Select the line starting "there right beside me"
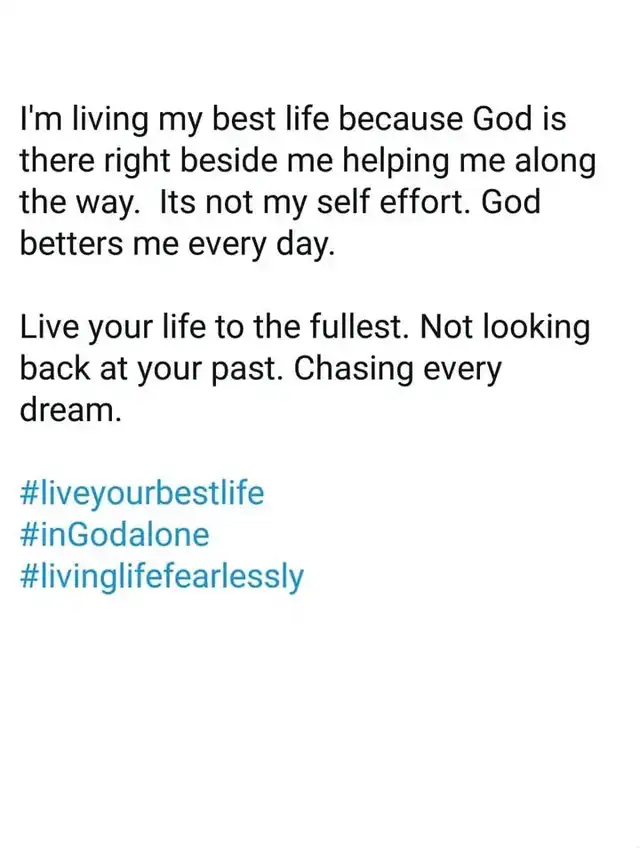The height and width of the screenshot is (853, 640). pos(308,161)
